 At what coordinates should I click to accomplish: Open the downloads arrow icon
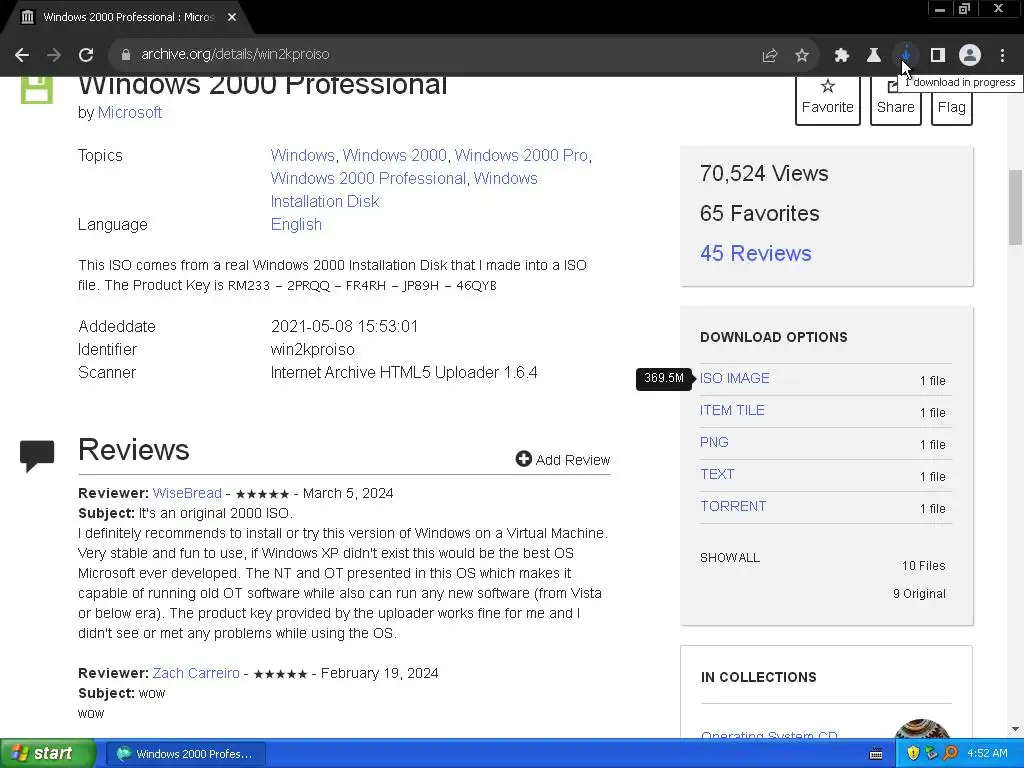pyautogui.click(x=906, y=55)
